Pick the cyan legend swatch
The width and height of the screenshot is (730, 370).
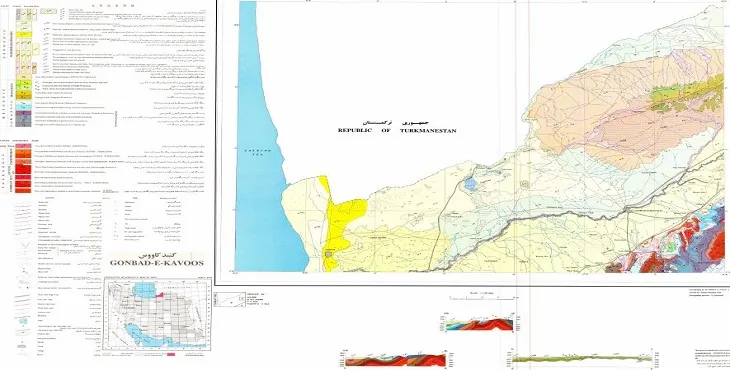(23, 107)
